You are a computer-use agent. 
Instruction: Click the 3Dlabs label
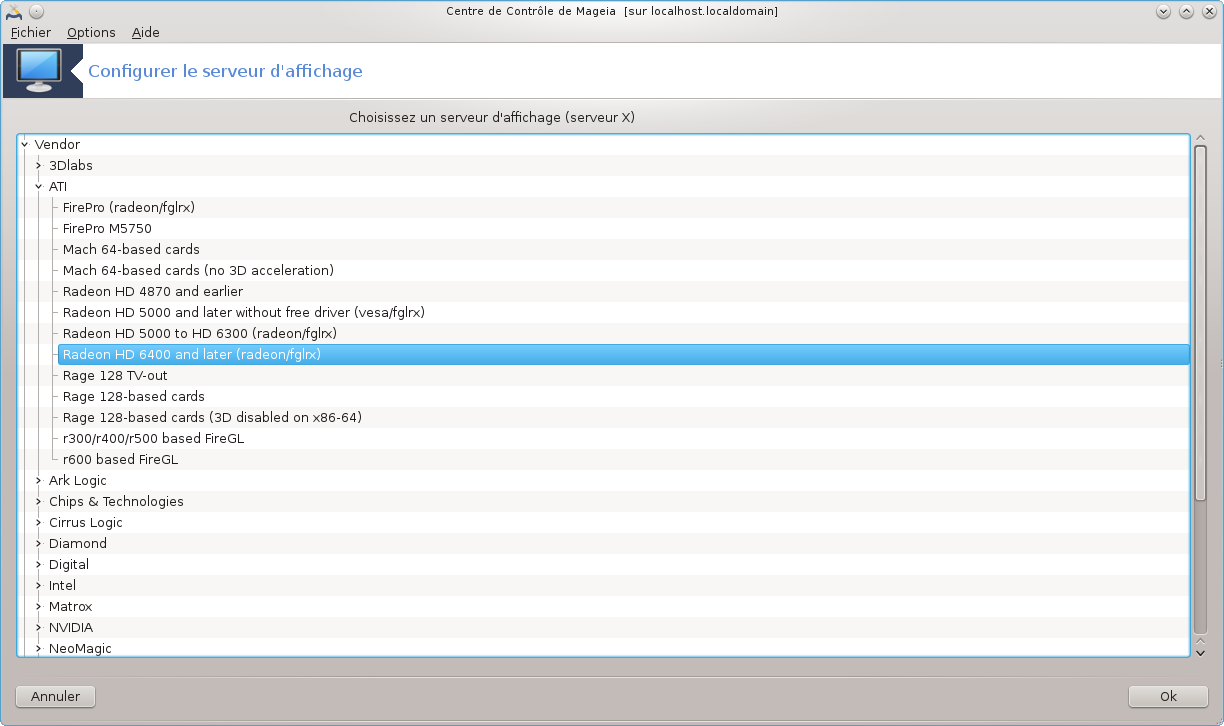coord(71,166)
